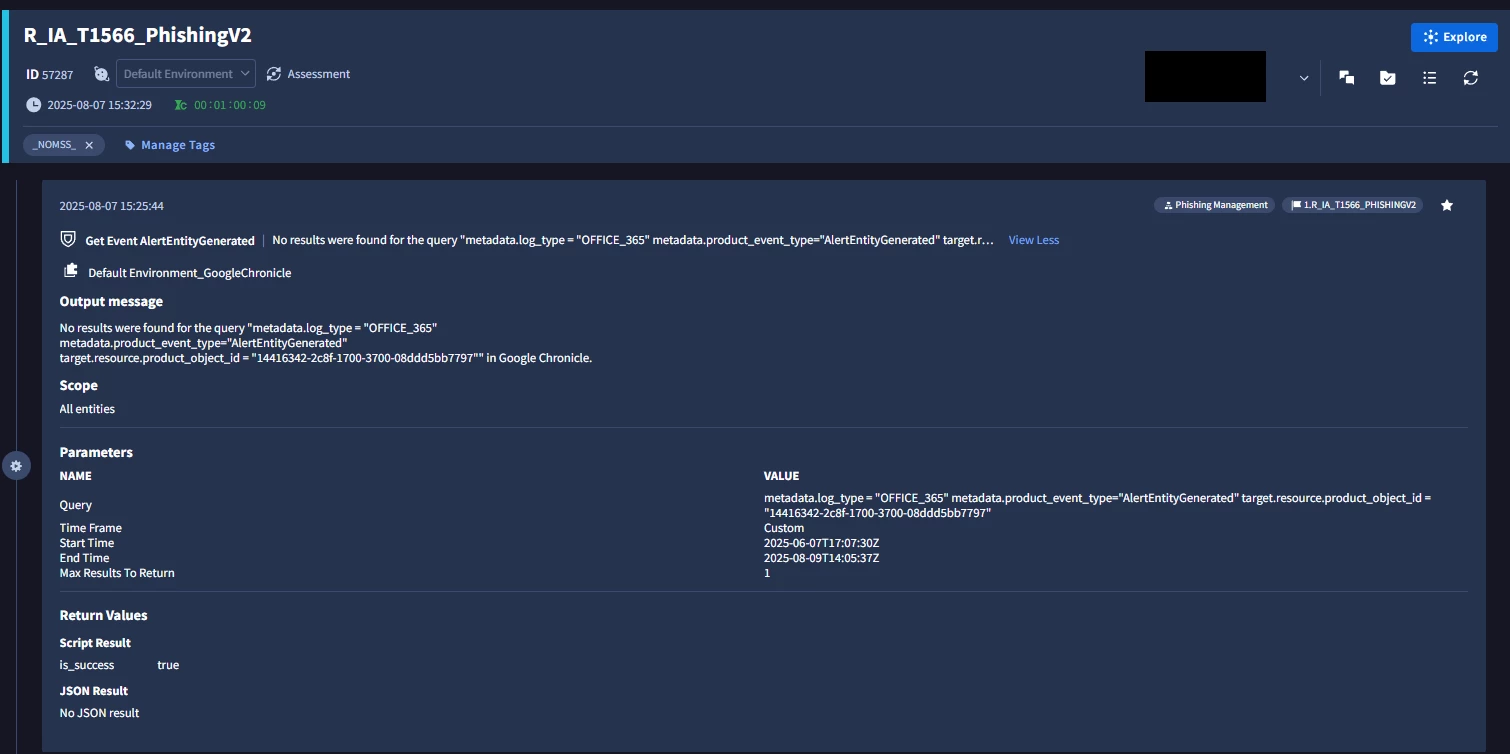Click the End Time value 2025-08-09T14:05:37Z
Image resolution: width=1510 pixels, height=754 pixels.
(x=821, y=558)
